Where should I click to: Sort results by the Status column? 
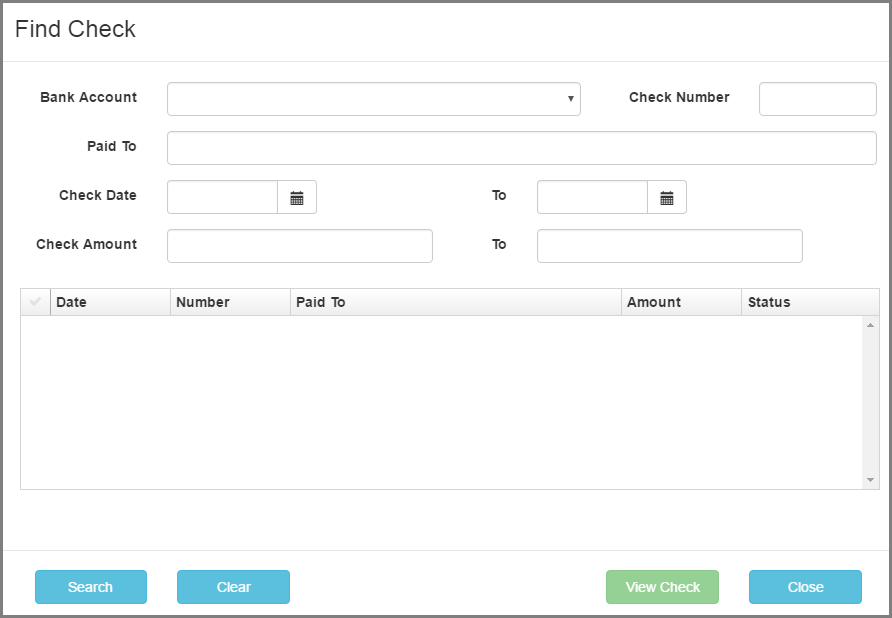coord(810,302)
